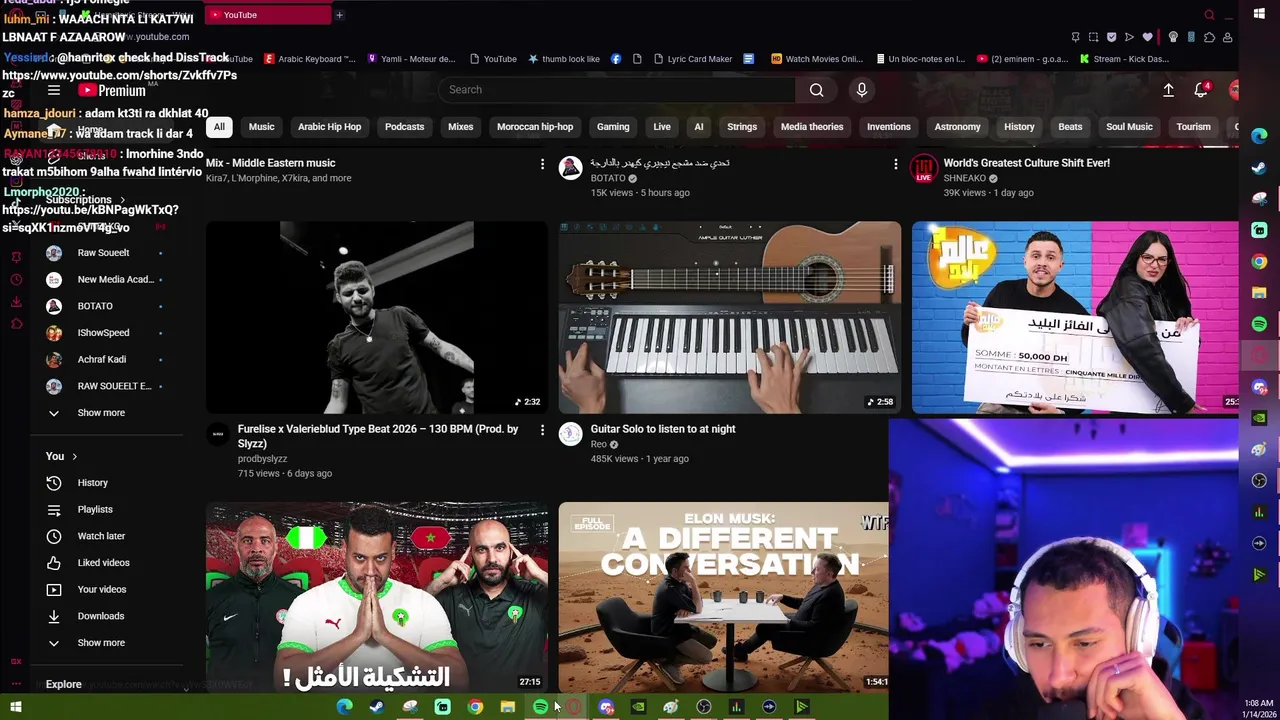The height and width of the screenshot is (720, 1280).
Task: Select the Astronomy filter chip
Action: [957, 127]
